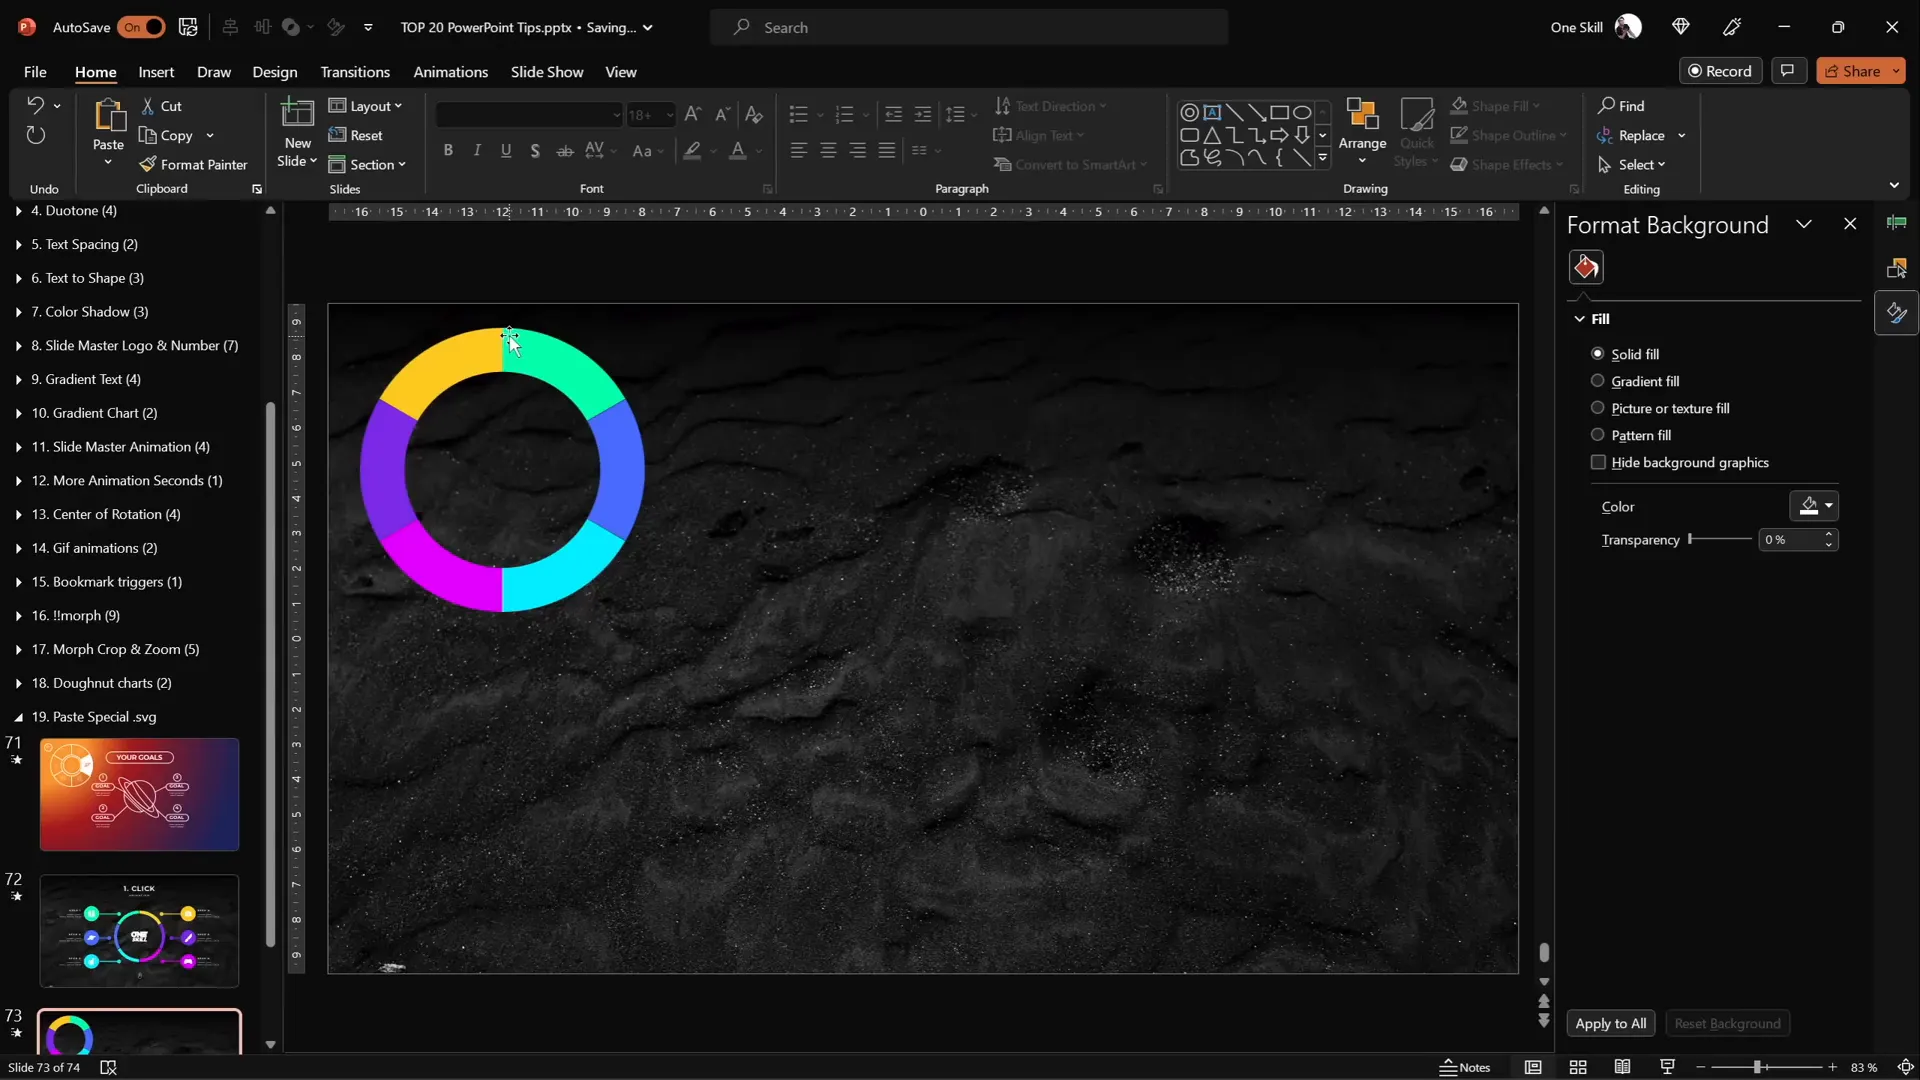
Task: Click the Microsoft 365 diamond icon
Action: 1680,27
